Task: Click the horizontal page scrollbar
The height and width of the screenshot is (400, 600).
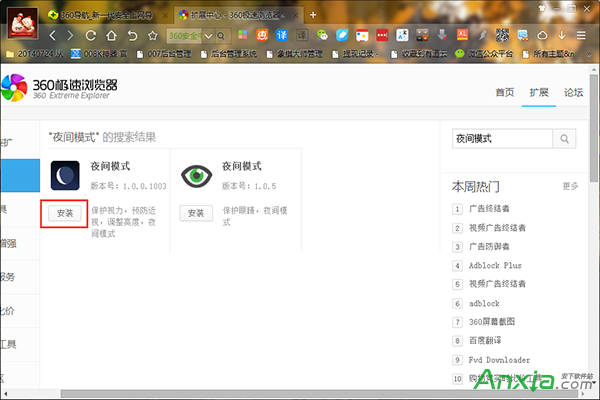Action: (321, 394)
